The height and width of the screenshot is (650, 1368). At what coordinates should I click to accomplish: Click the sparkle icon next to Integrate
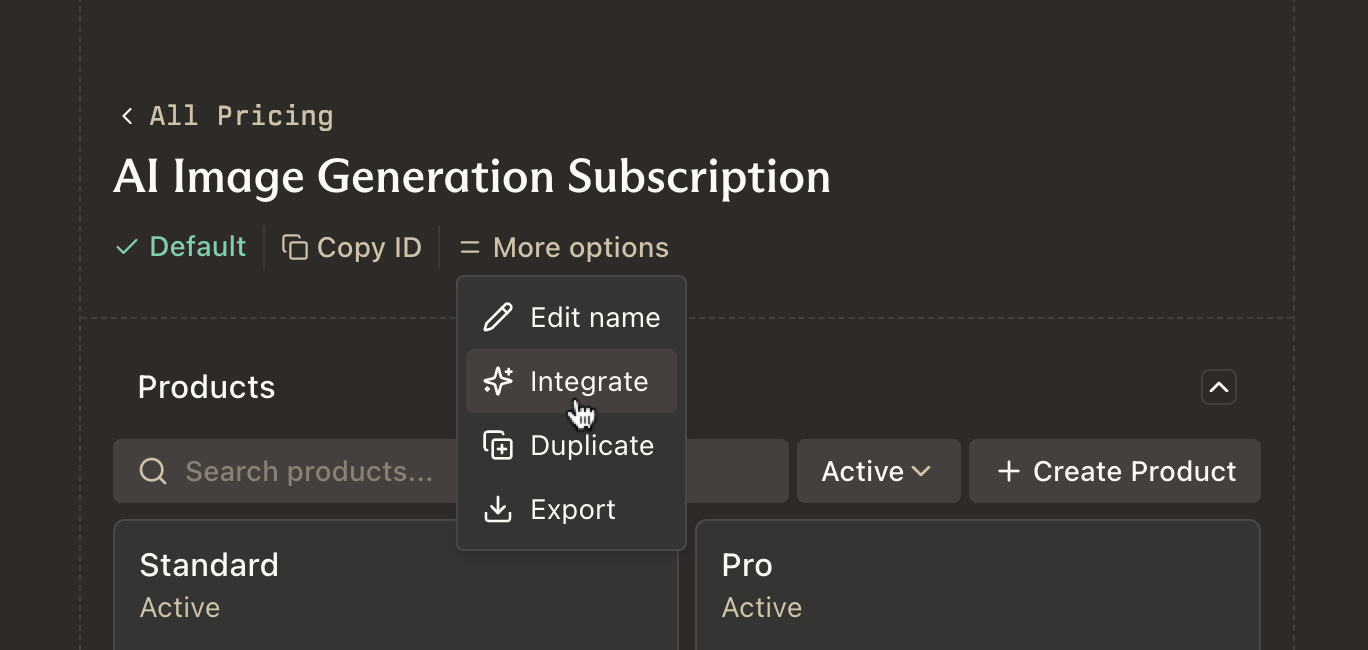click(x=498, y=381)
